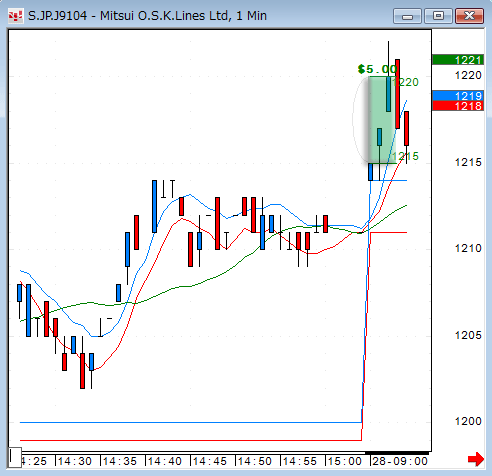Screen dimensions: 492x476
Task: Click the 1220 target level label
Action: tap(405, 82)
